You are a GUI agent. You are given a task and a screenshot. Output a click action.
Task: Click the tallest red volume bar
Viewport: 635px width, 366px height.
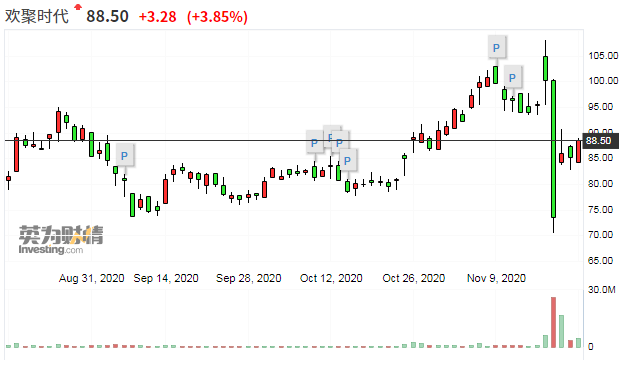click(553, 322)
